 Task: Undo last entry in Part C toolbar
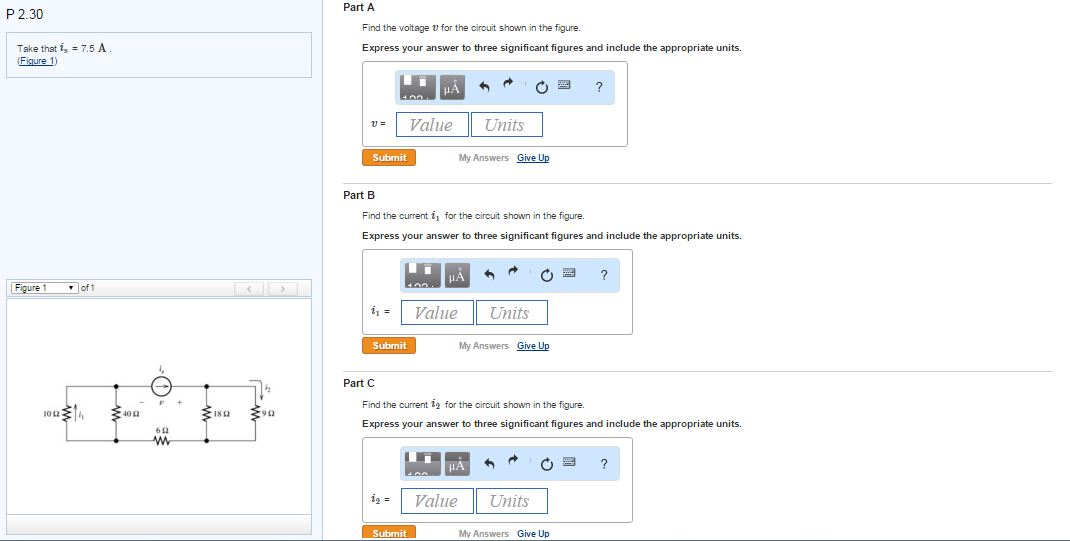490,463
